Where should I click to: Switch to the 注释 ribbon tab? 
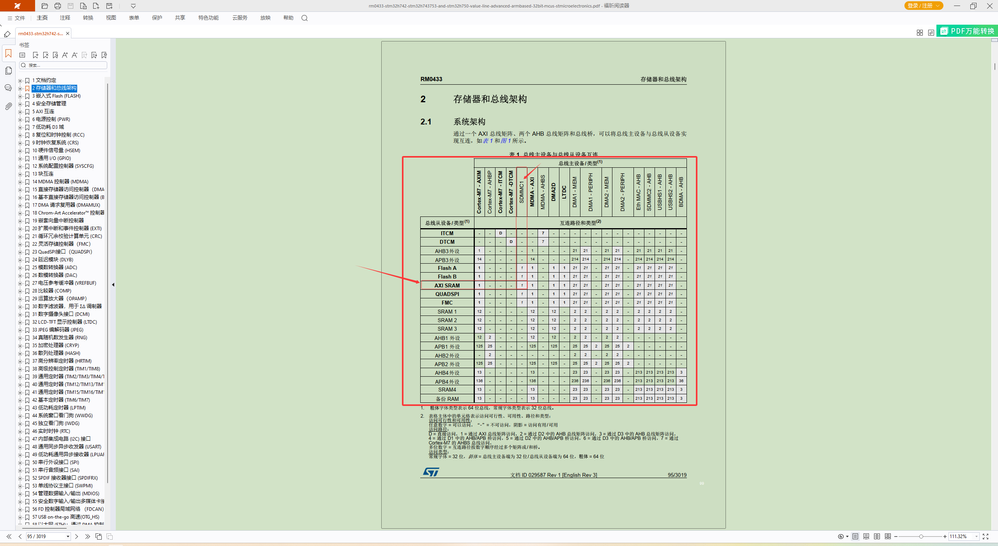point(65,18)
